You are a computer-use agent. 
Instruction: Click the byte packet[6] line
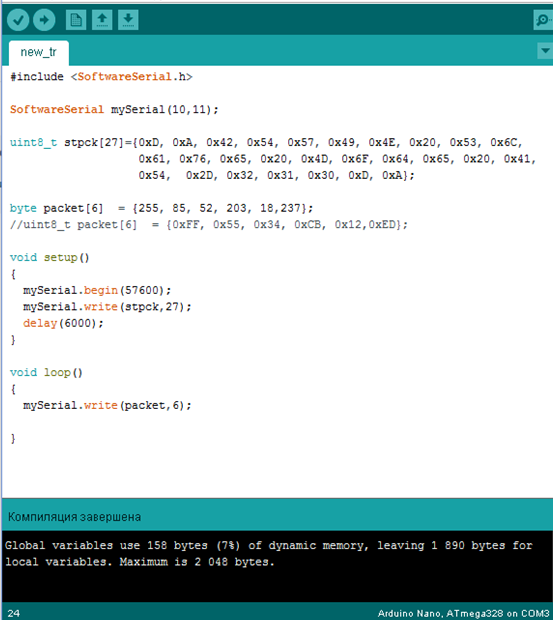pyautogui.click(x=161, y=208)
